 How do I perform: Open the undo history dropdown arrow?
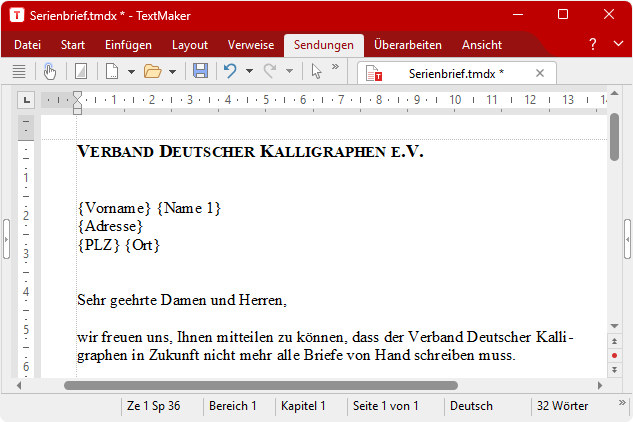point(249,71)
